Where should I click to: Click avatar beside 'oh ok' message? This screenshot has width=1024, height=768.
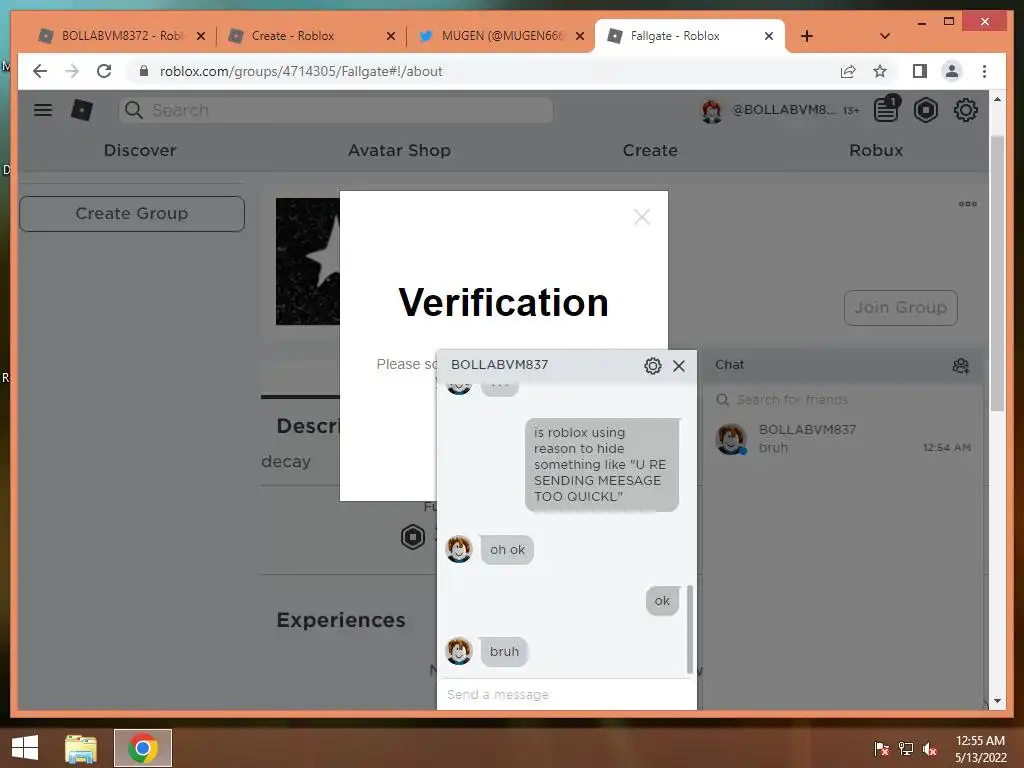tap(459, 549)
